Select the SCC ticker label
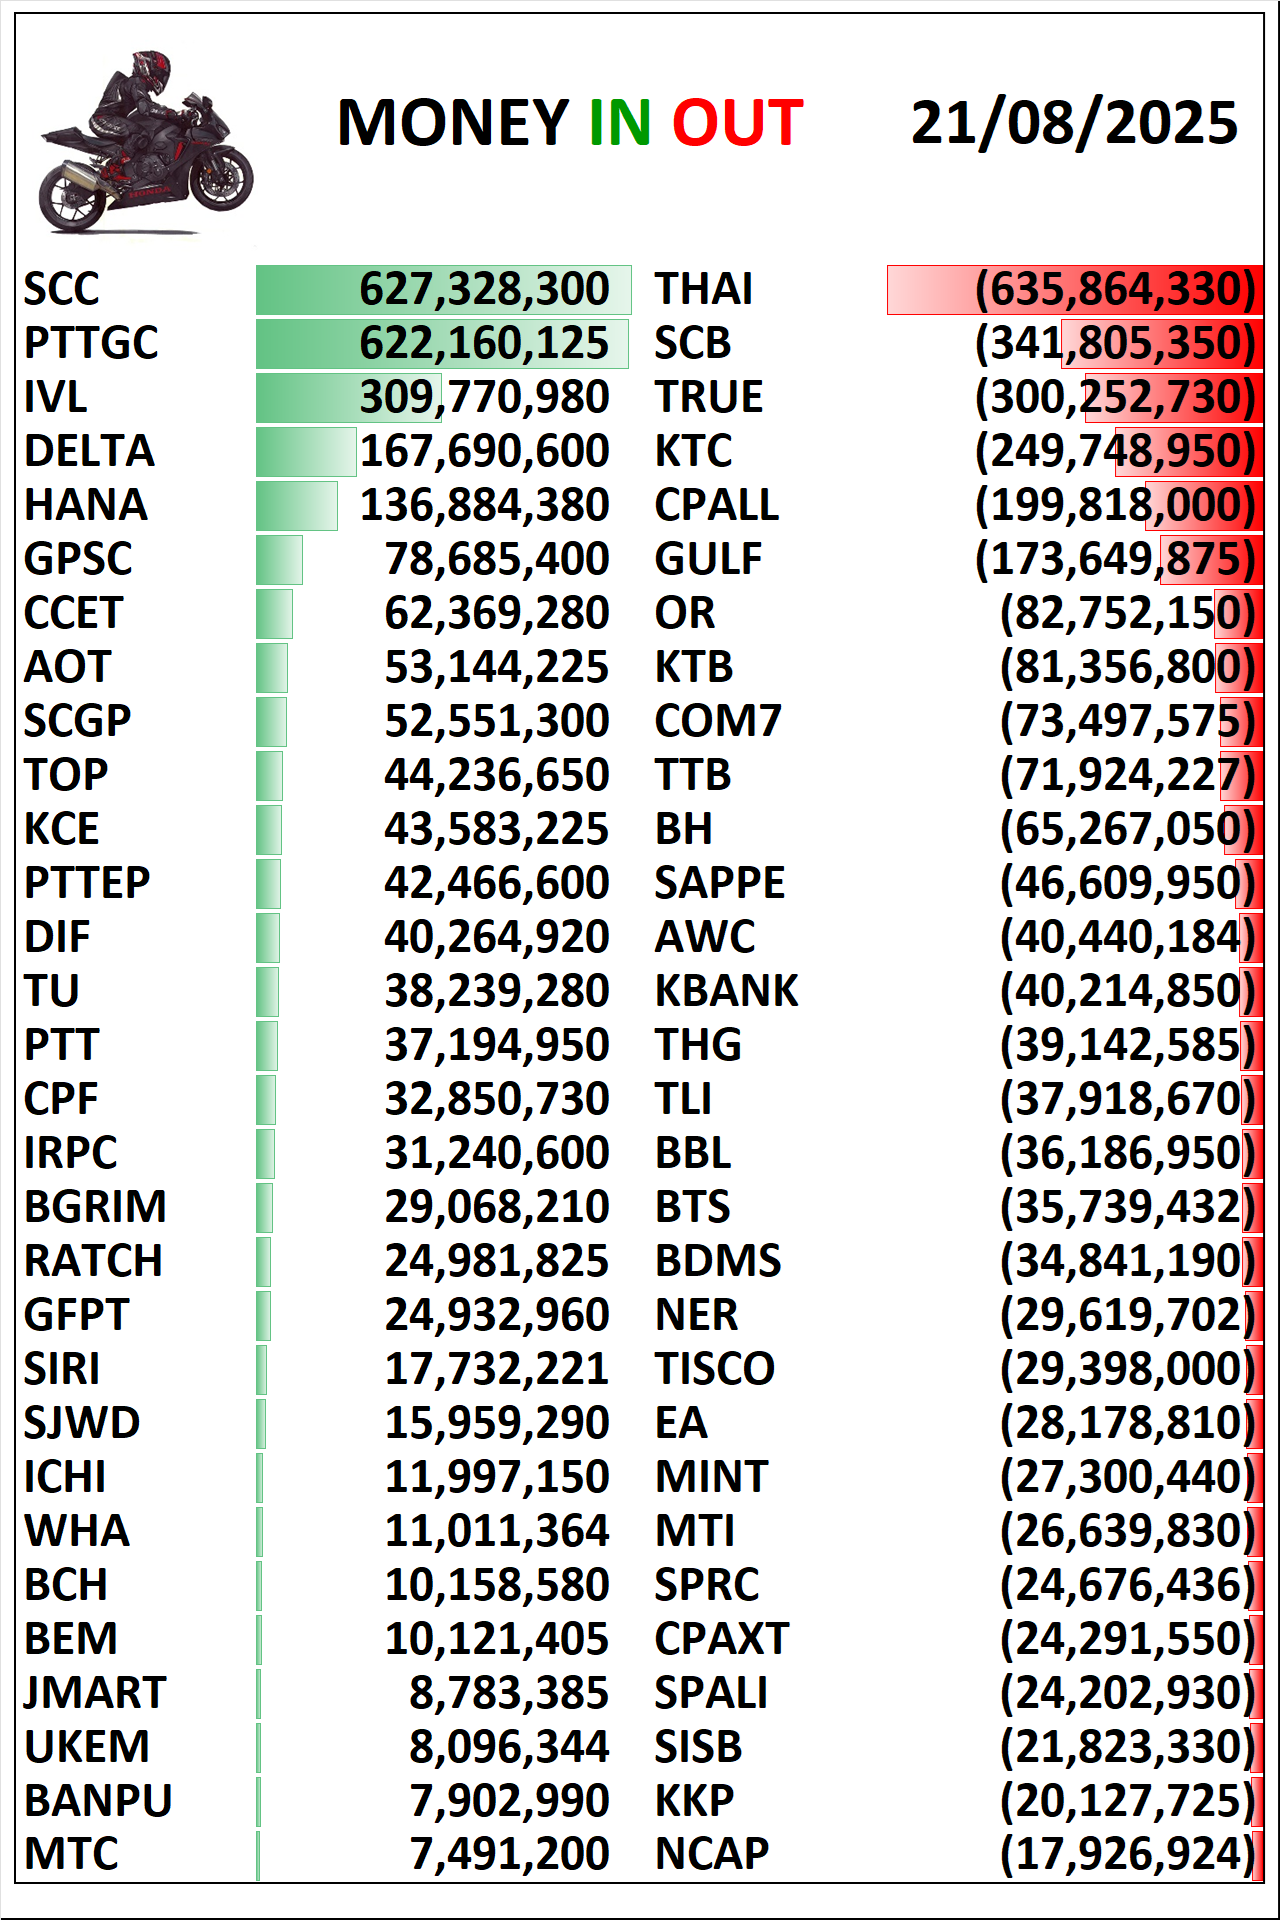The image size is (1280, 1920). (61, 290)
